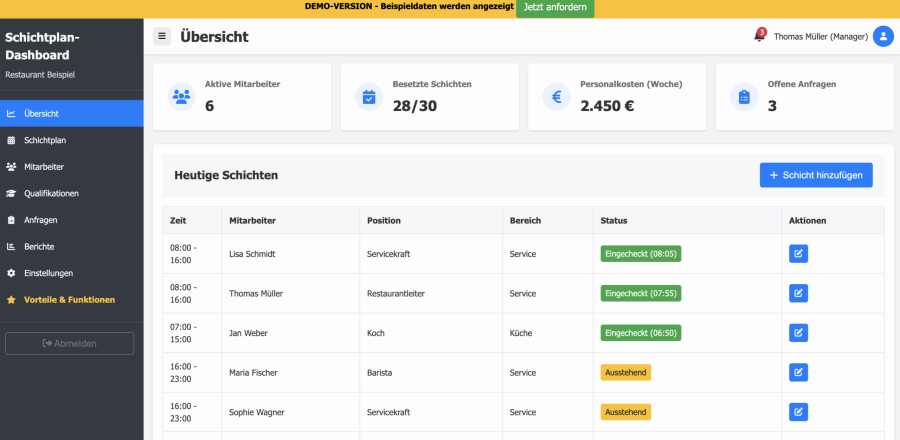Edit Sophie Wagner's shift with the pencil icon
The image size is (900, 440).
[798, 412]
